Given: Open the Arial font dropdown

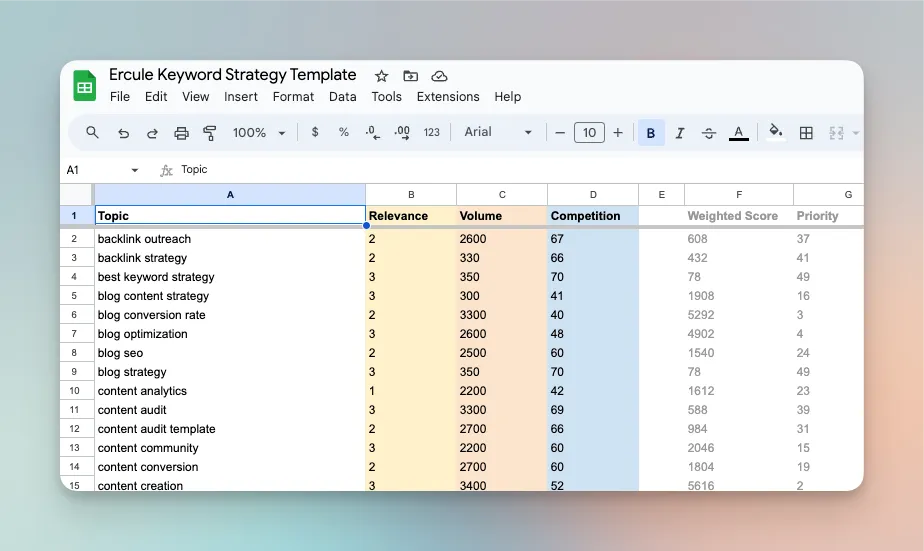Looking at the screenshot, I should point(498,133).
